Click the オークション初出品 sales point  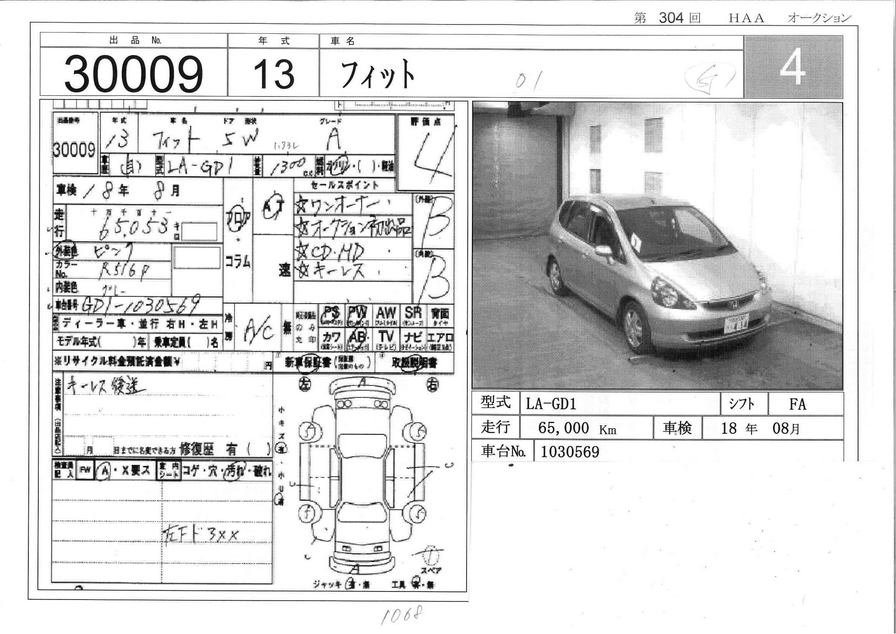point(353,227)
